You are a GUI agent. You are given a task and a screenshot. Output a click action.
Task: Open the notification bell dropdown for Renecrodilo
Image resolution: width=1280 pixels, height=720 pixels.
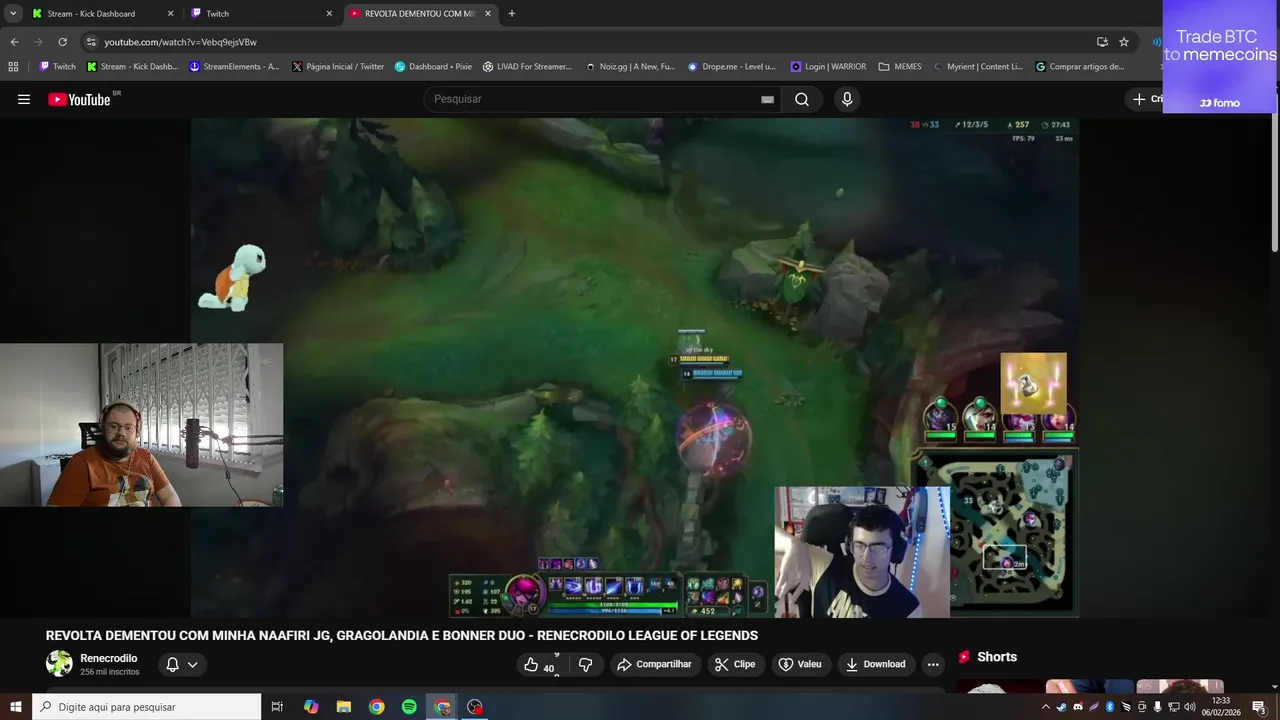(x=181, y=664)
